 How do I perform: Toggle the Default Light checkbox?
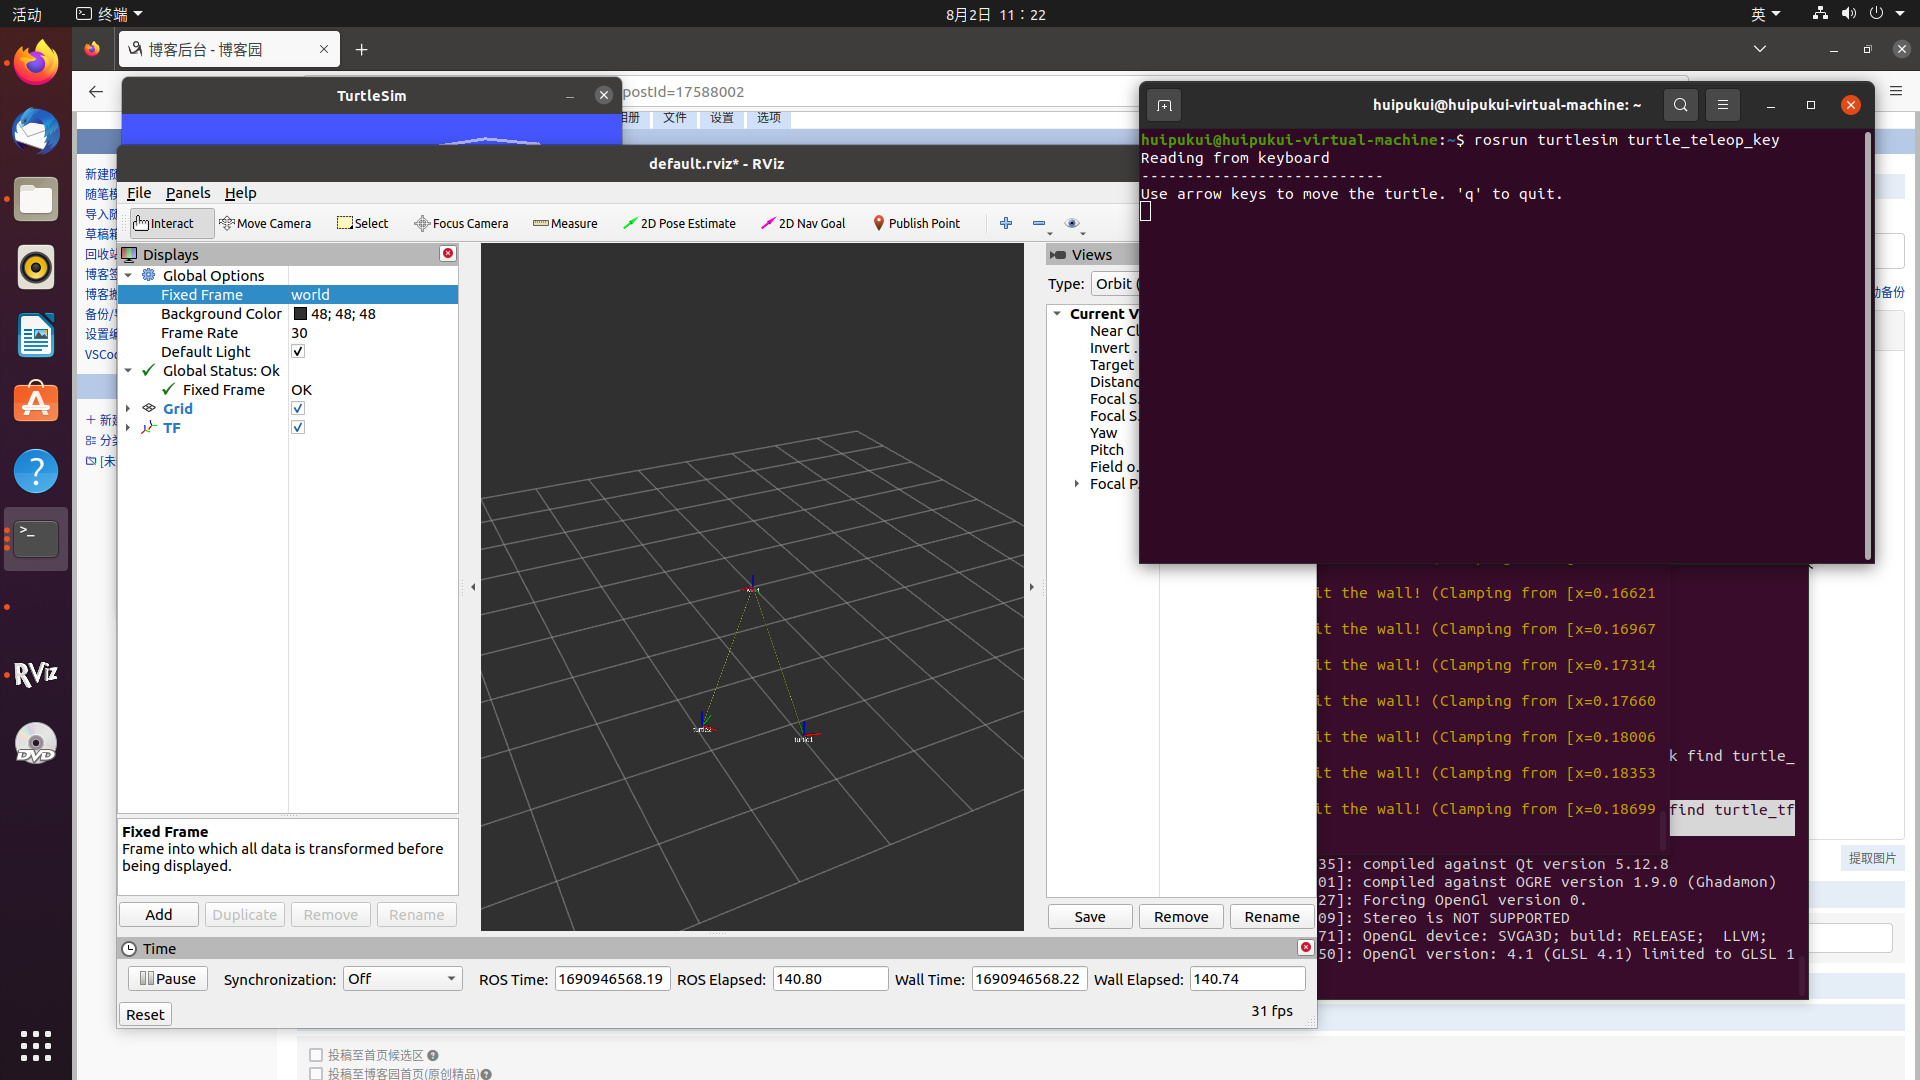click(298, 351)
